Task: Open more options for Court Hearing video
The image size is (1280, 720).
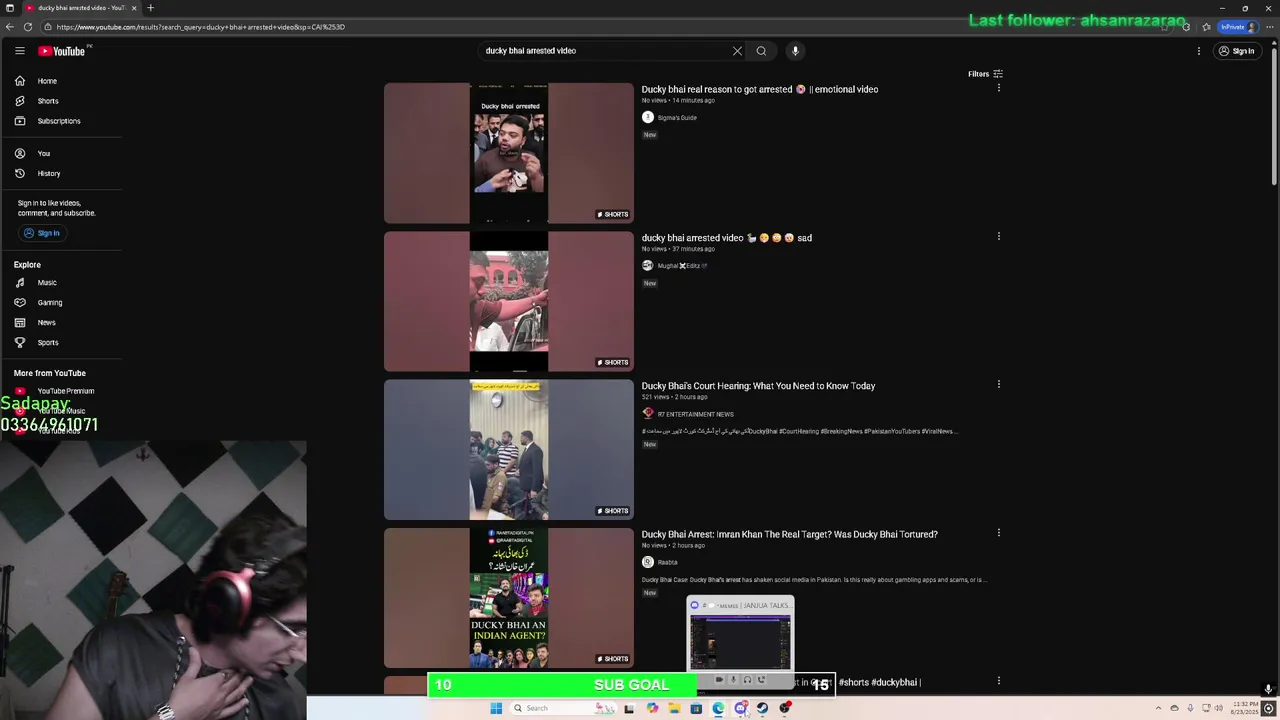Action: pos(998,384)
